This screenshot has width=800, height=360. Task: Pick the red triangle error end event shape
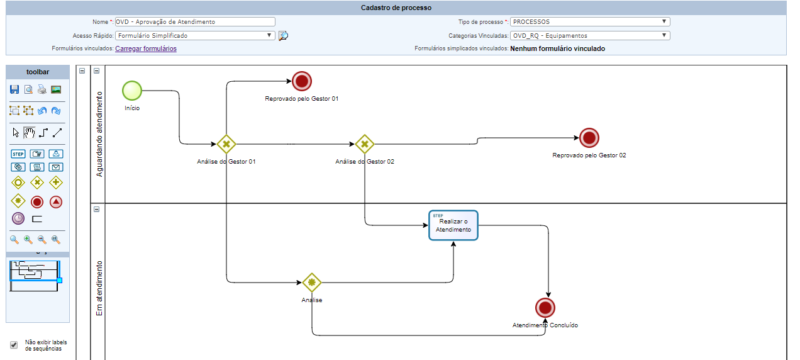point(56,202)
